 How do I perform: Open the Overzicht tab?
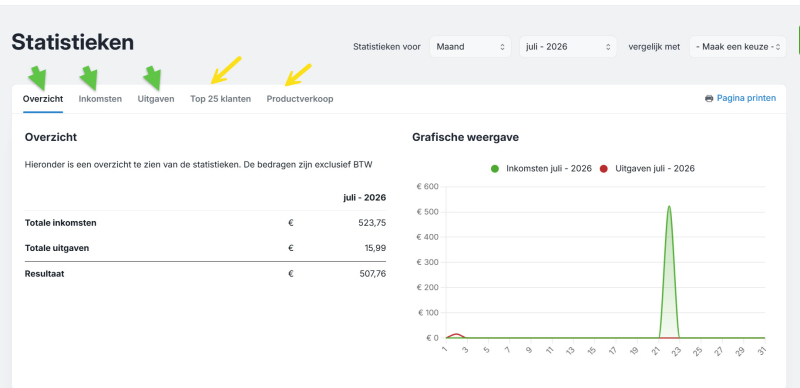[43, 99]
